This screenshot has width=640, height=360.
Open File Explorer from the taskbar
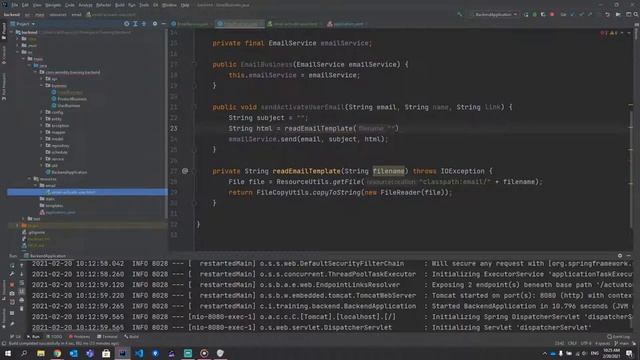(41, 353)
